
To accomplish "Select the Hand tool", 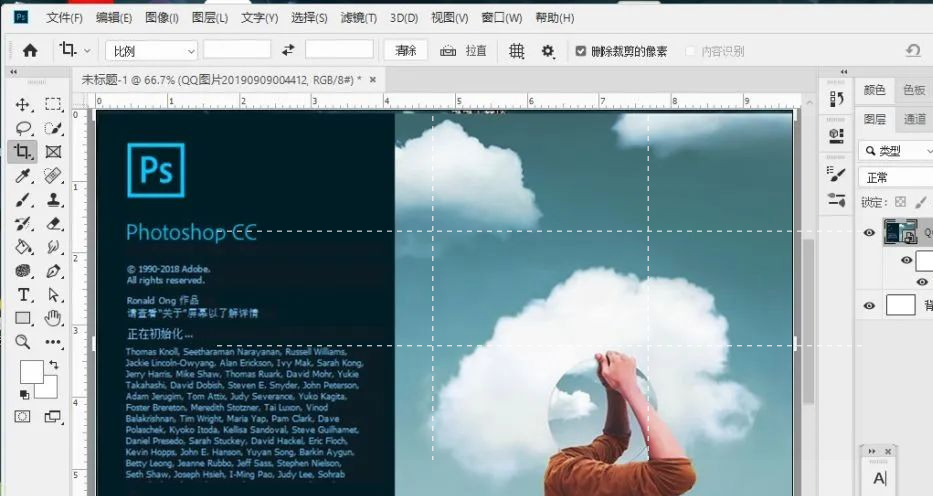I will click(53, 319).
